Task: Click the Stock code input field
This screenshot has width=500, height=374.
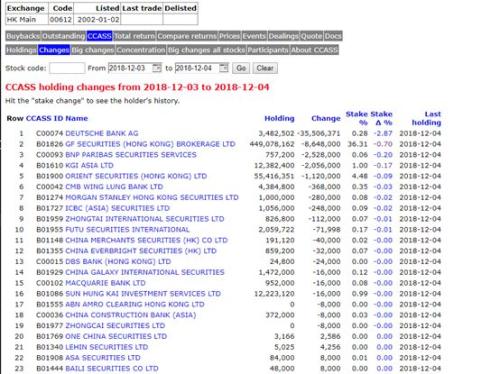Action: point(67,68)
